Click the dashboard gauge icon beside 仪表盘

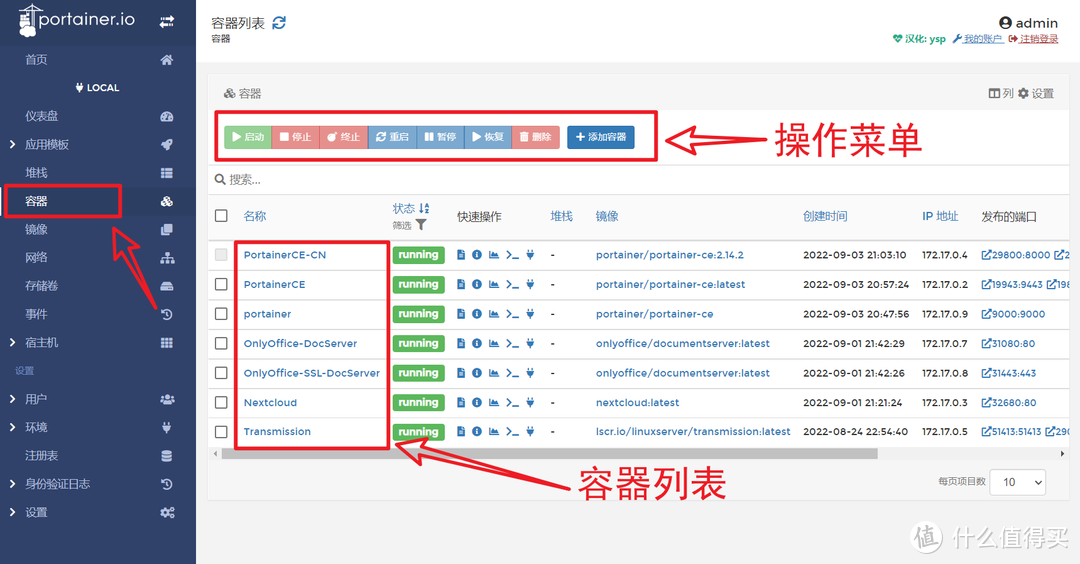[167, 116]
